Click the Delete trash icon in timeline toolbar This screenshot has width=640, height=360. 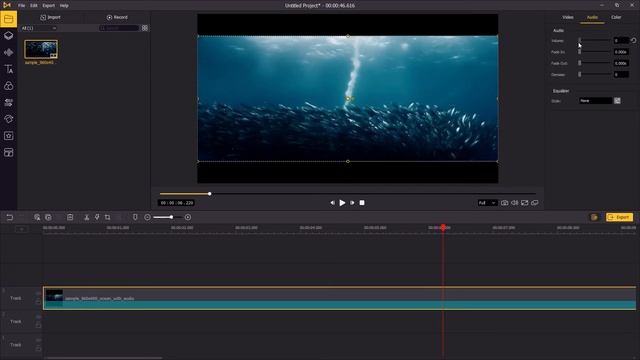[x=70, y=218]
